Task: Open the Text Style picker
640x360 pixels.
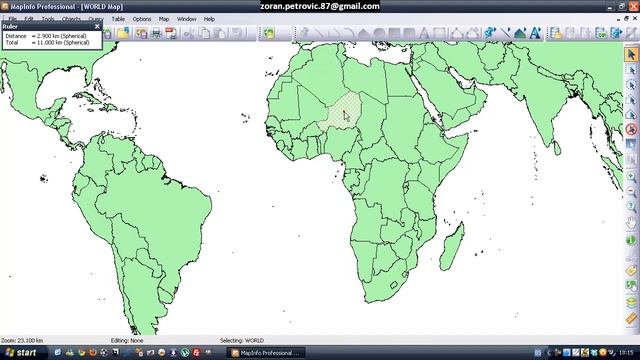Action: (x=536, y=33)
